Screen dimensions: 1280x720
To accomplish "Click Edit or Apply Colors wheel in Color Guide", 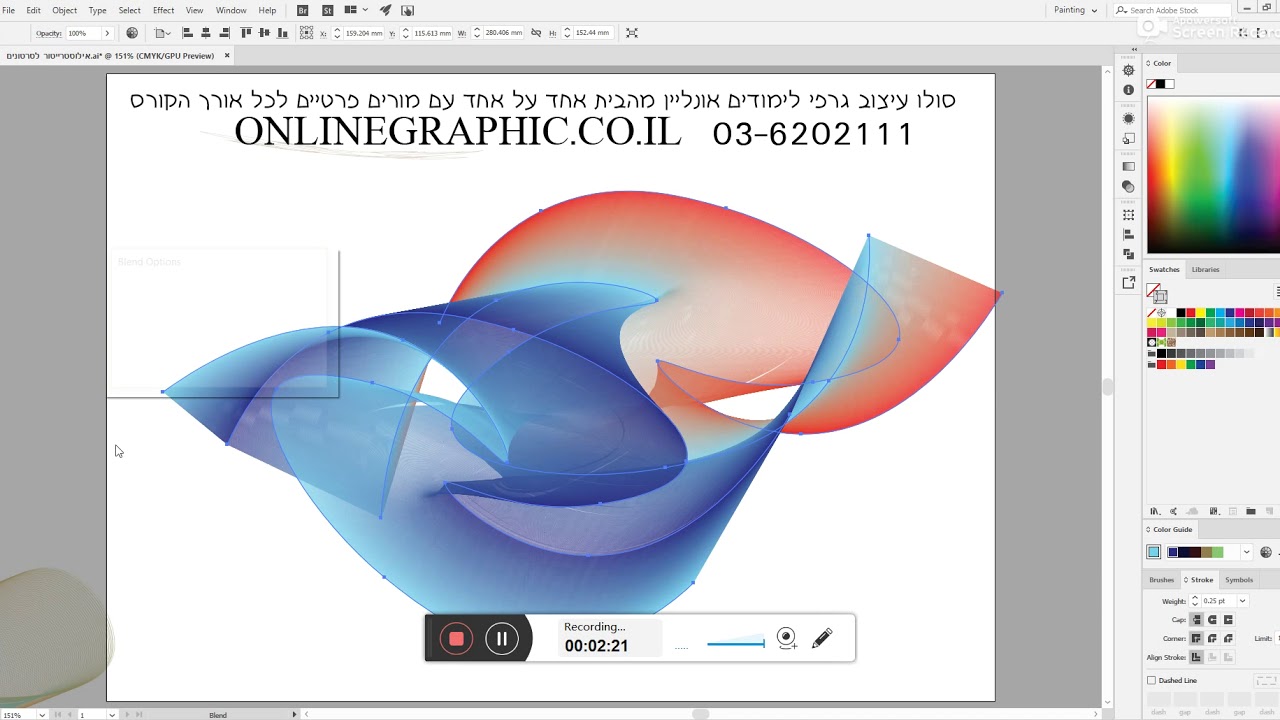I will 1266,552.
